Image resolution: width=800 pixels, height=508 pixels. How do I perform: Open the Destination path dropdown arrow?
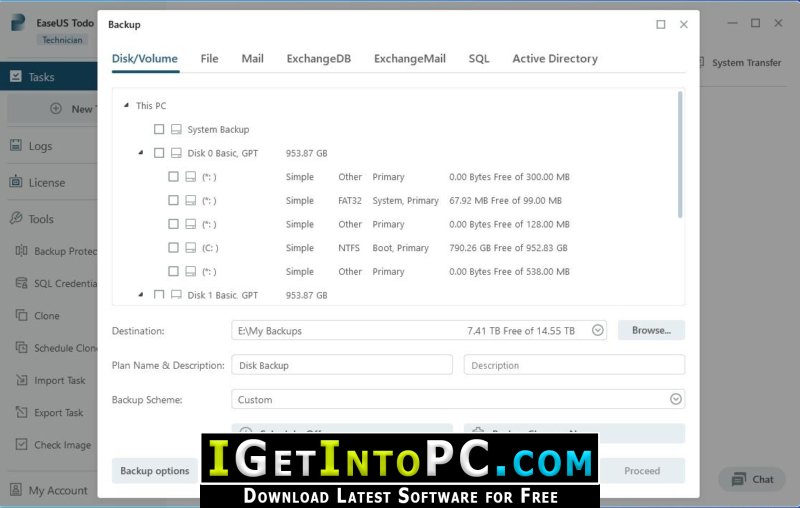[597, 330]
